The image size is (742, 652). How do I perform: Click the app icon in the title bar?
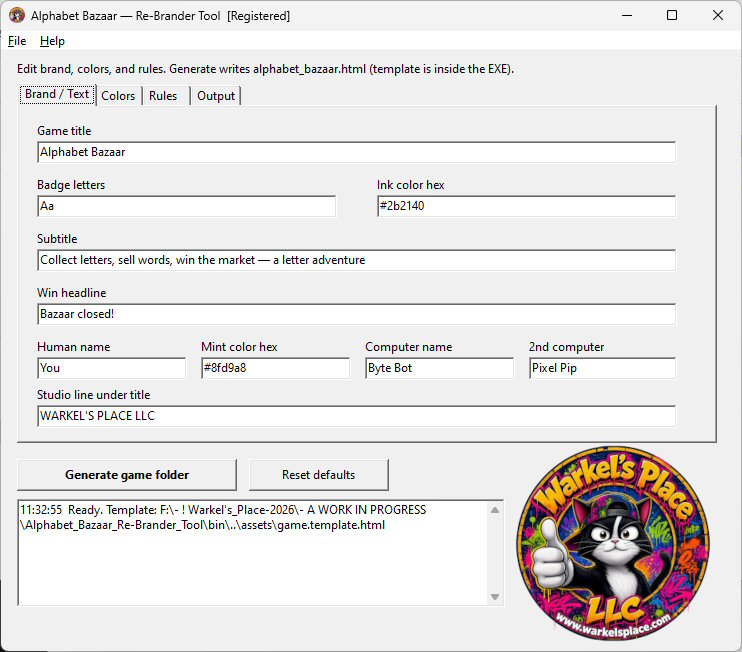point(17,15)
